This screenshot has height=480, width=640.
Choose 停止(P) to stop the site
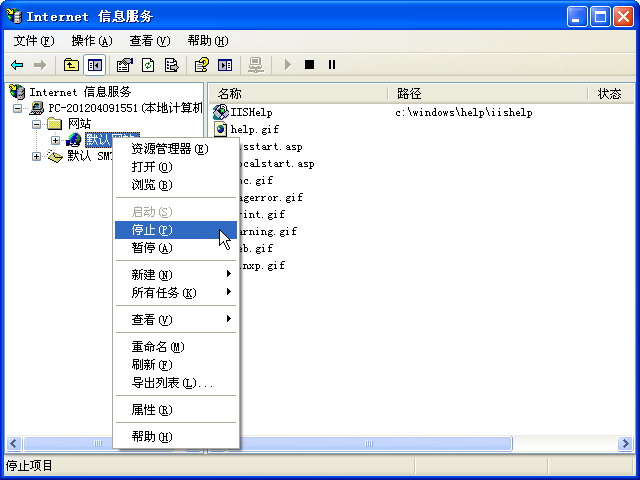coord(176,230)
